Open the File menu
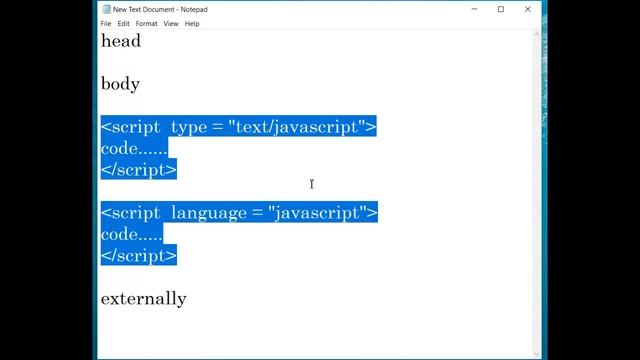The image size is (640, 360). [x=106, y=24]
